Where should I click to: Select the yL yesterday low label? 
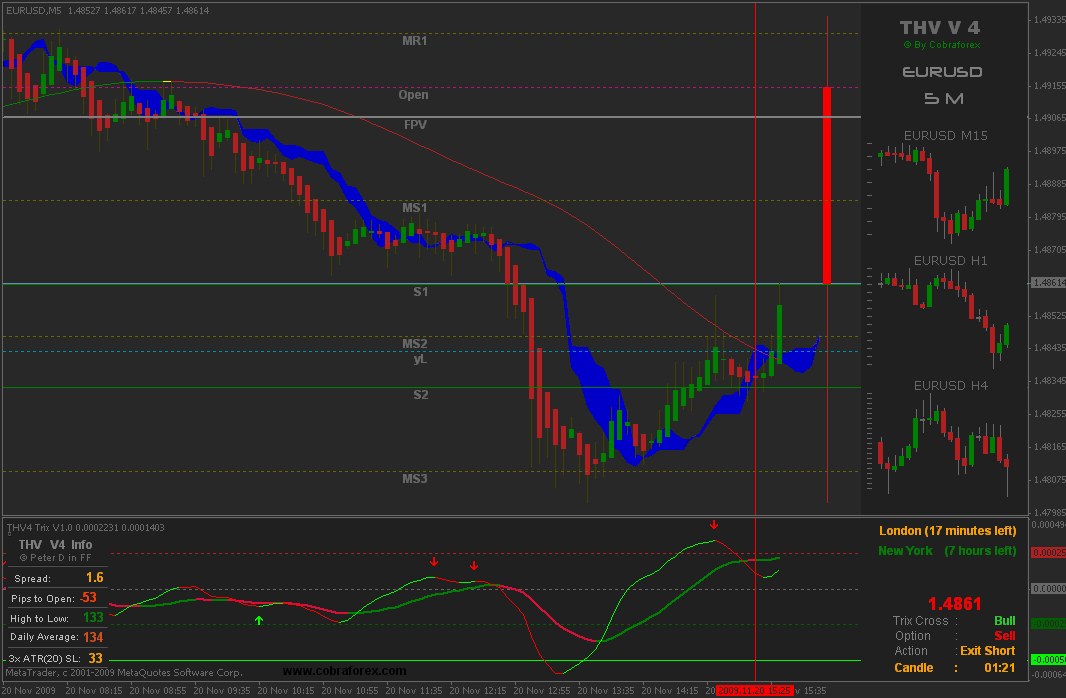(421, 359)
